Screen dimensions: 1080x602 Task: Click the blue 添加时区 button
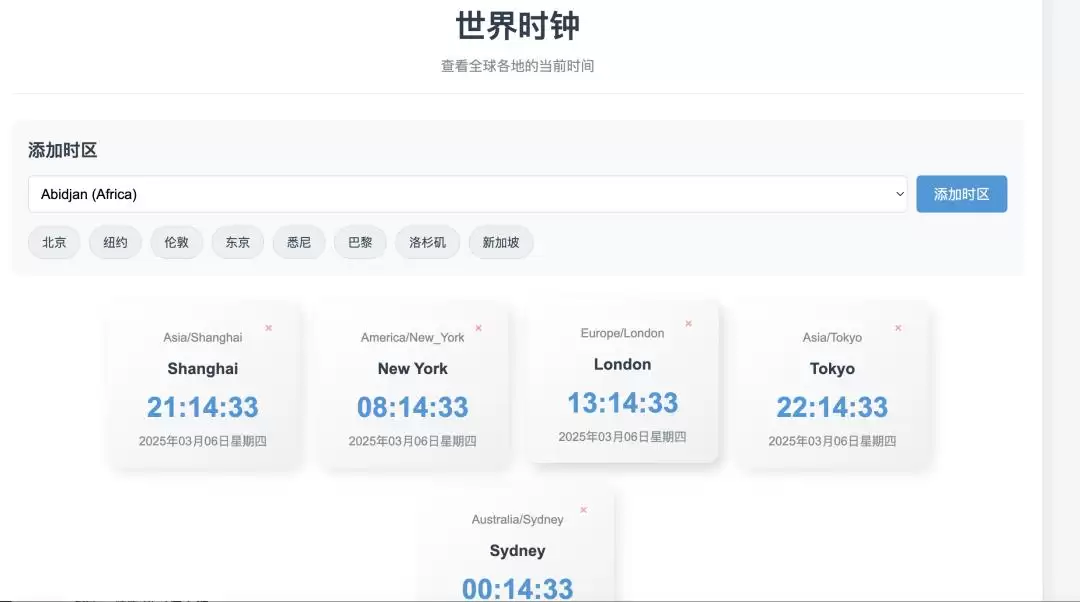pyautogui.click(x=962, y=194)
